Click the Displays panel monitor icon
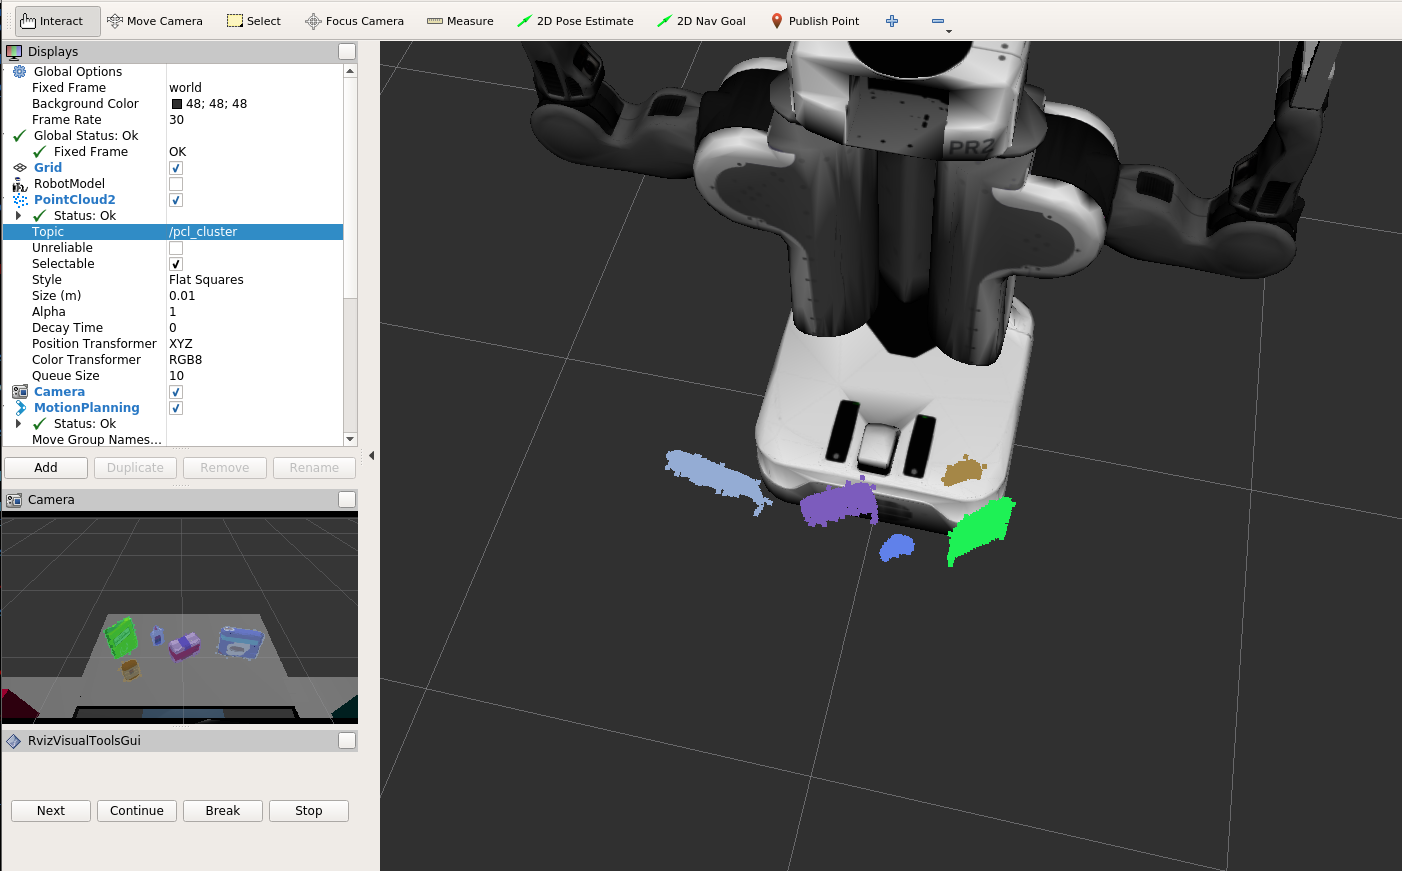Screen dimensions: 1402x871 14,52
